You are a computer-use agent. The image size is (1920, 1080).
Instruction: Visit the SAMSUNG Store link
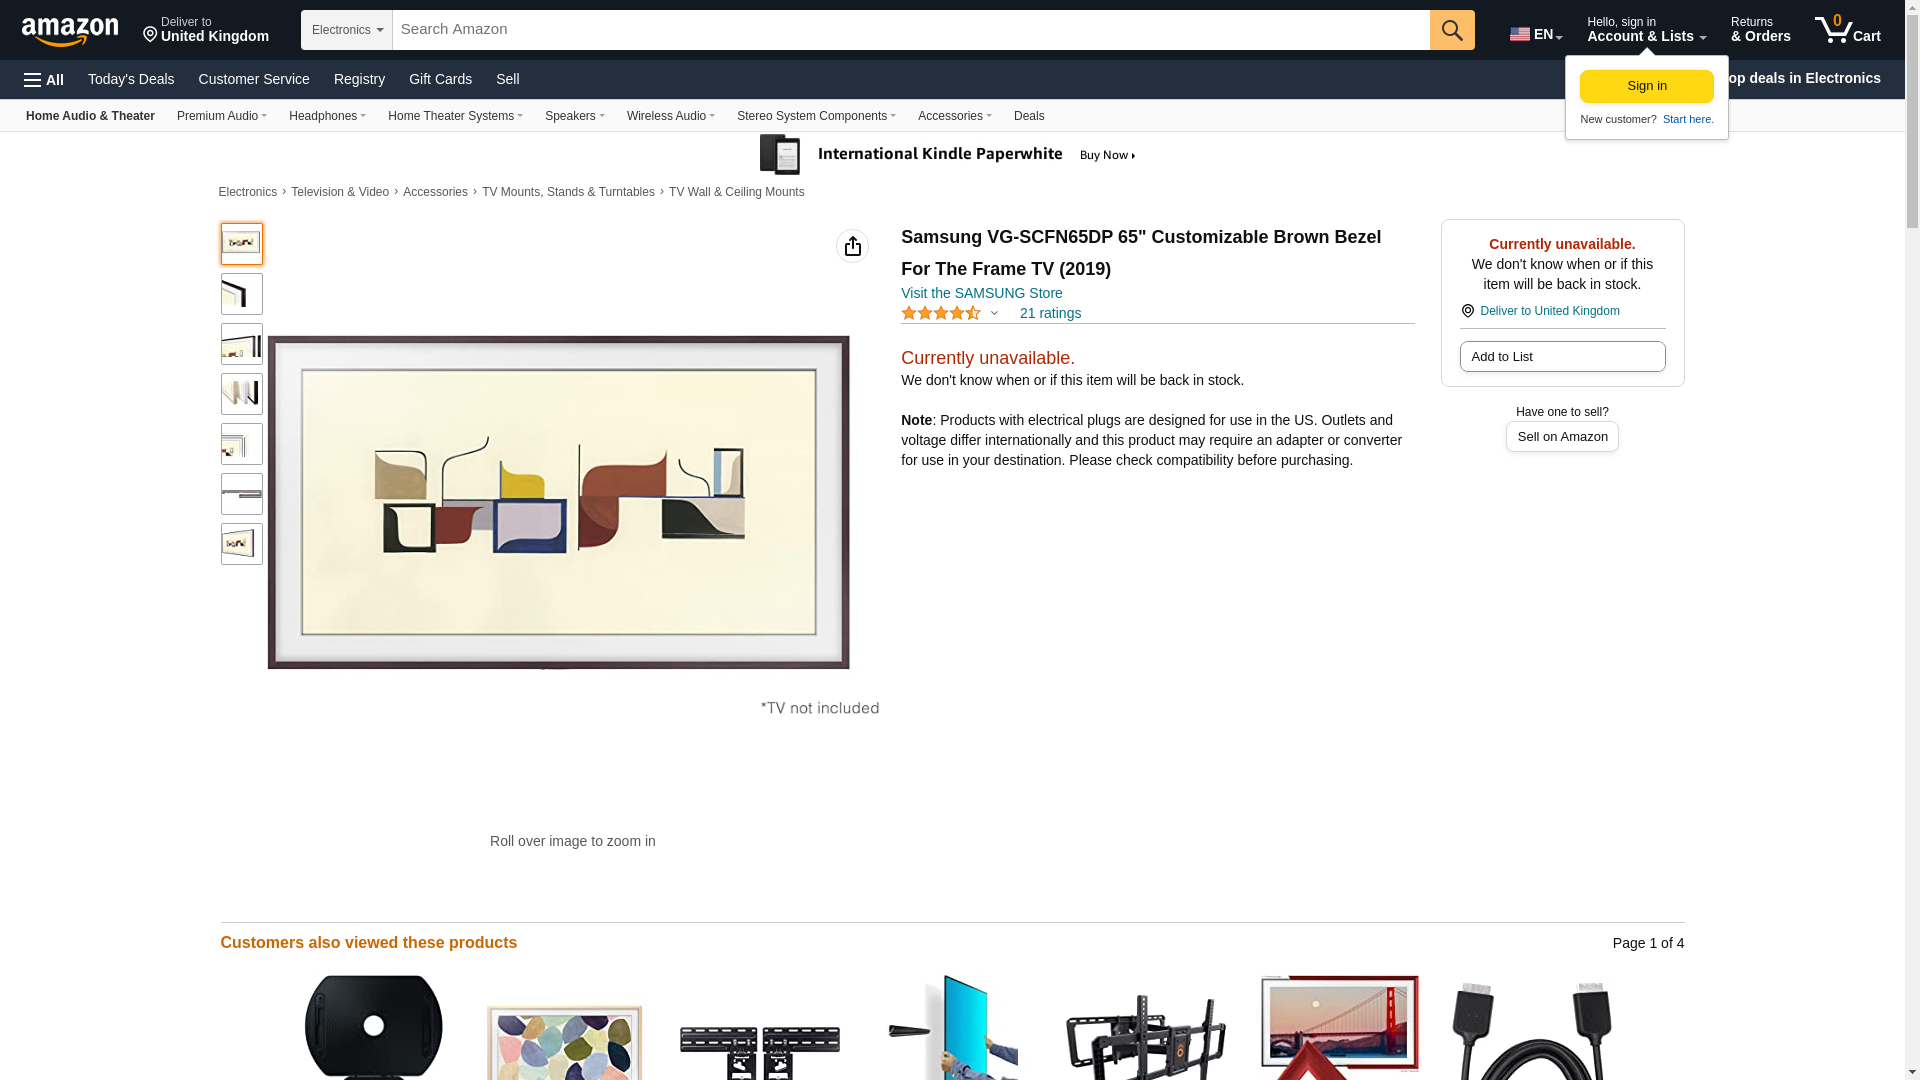(981, 293)
